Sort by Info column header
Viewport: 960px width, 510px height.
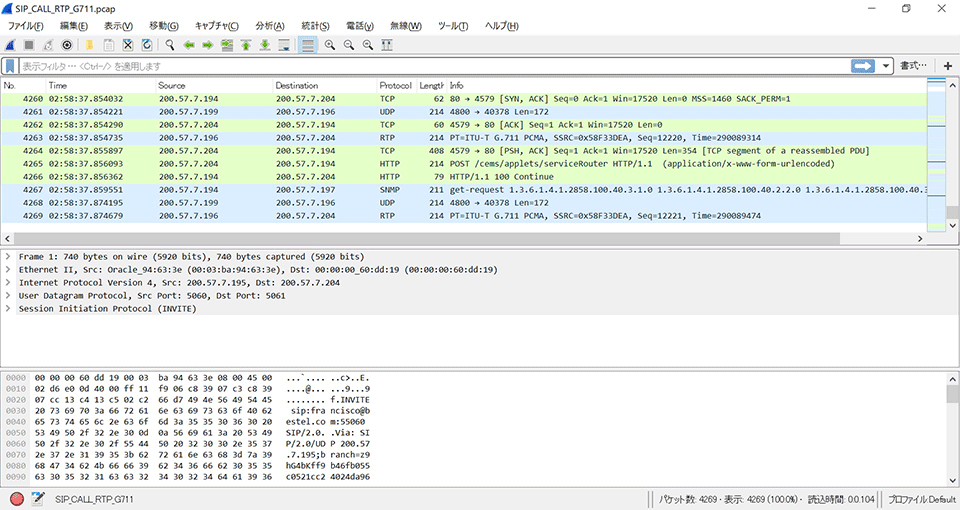(686, 86)
